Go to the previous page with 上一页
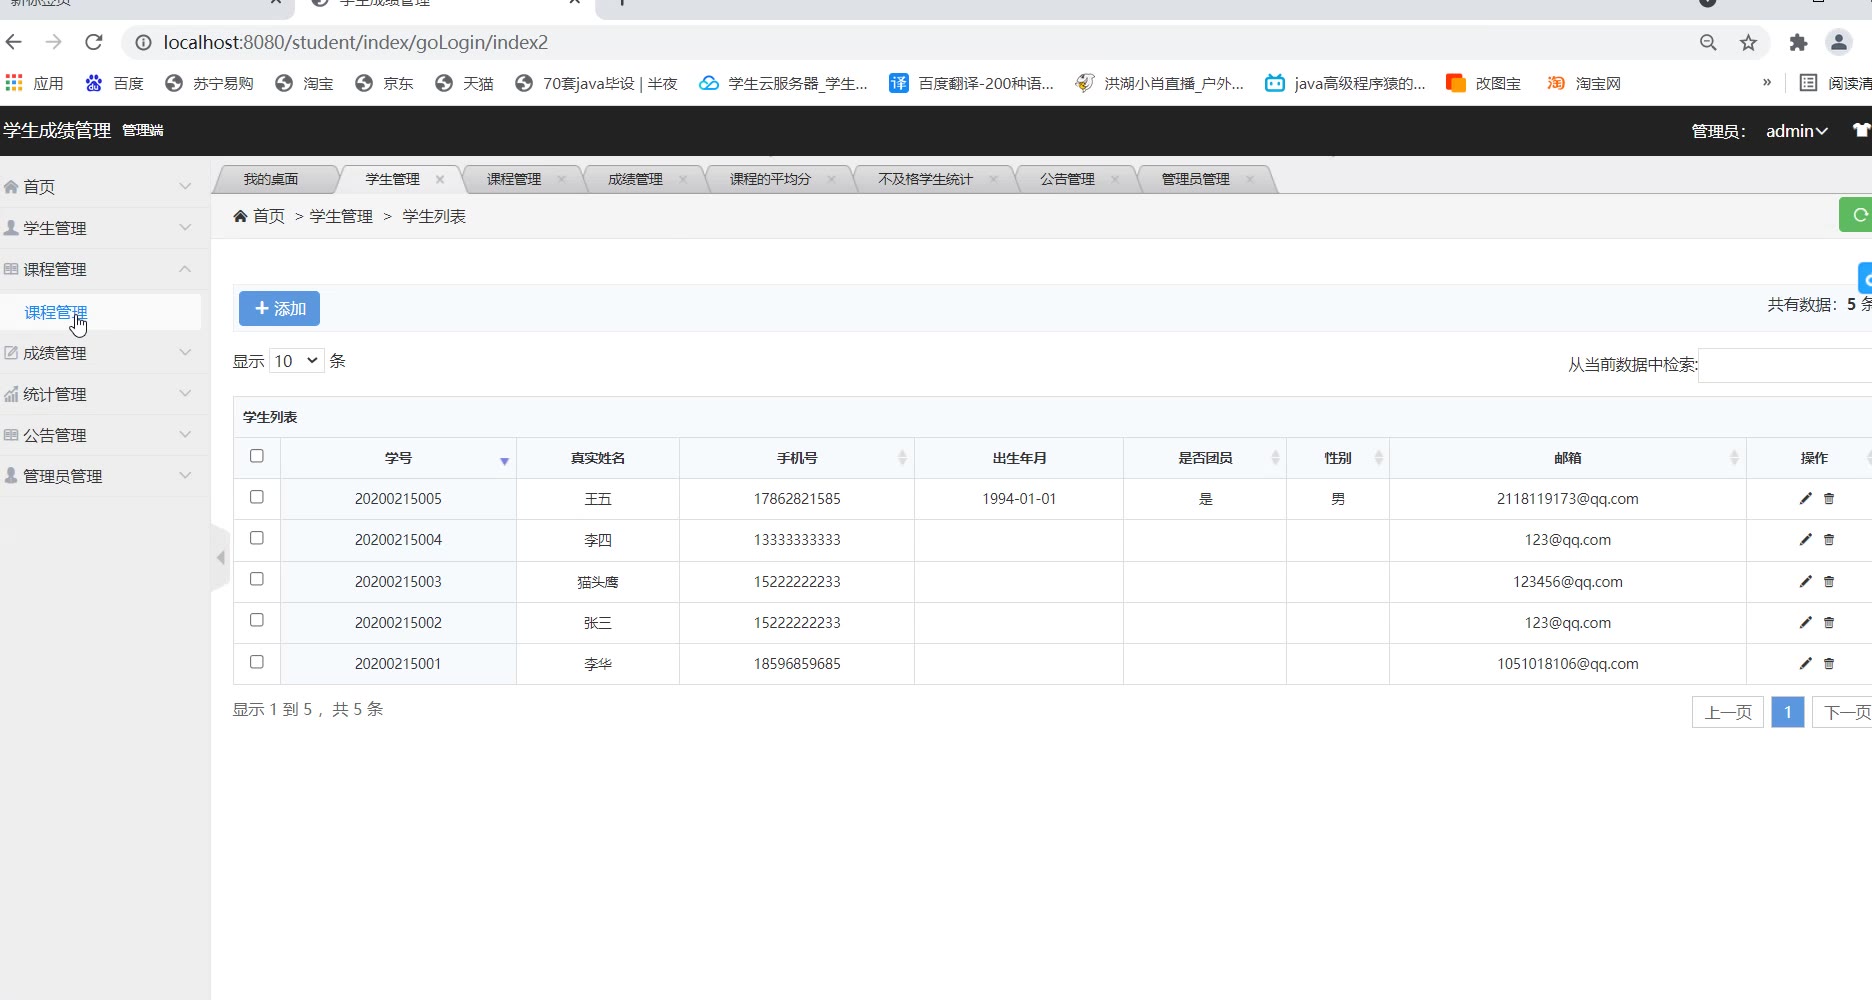 (1727, 712)
